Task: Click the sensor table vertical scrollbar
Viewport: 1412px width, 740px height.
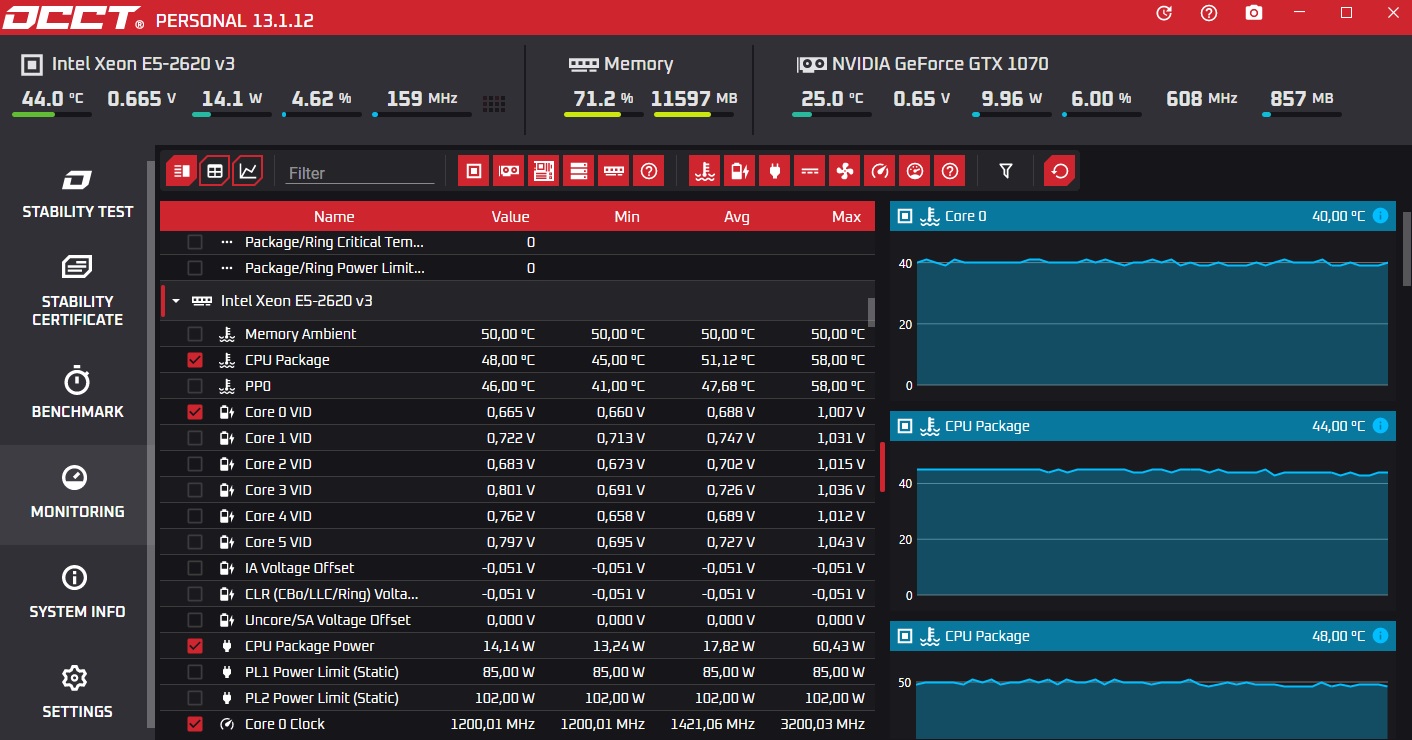Action: pos(871,312)
